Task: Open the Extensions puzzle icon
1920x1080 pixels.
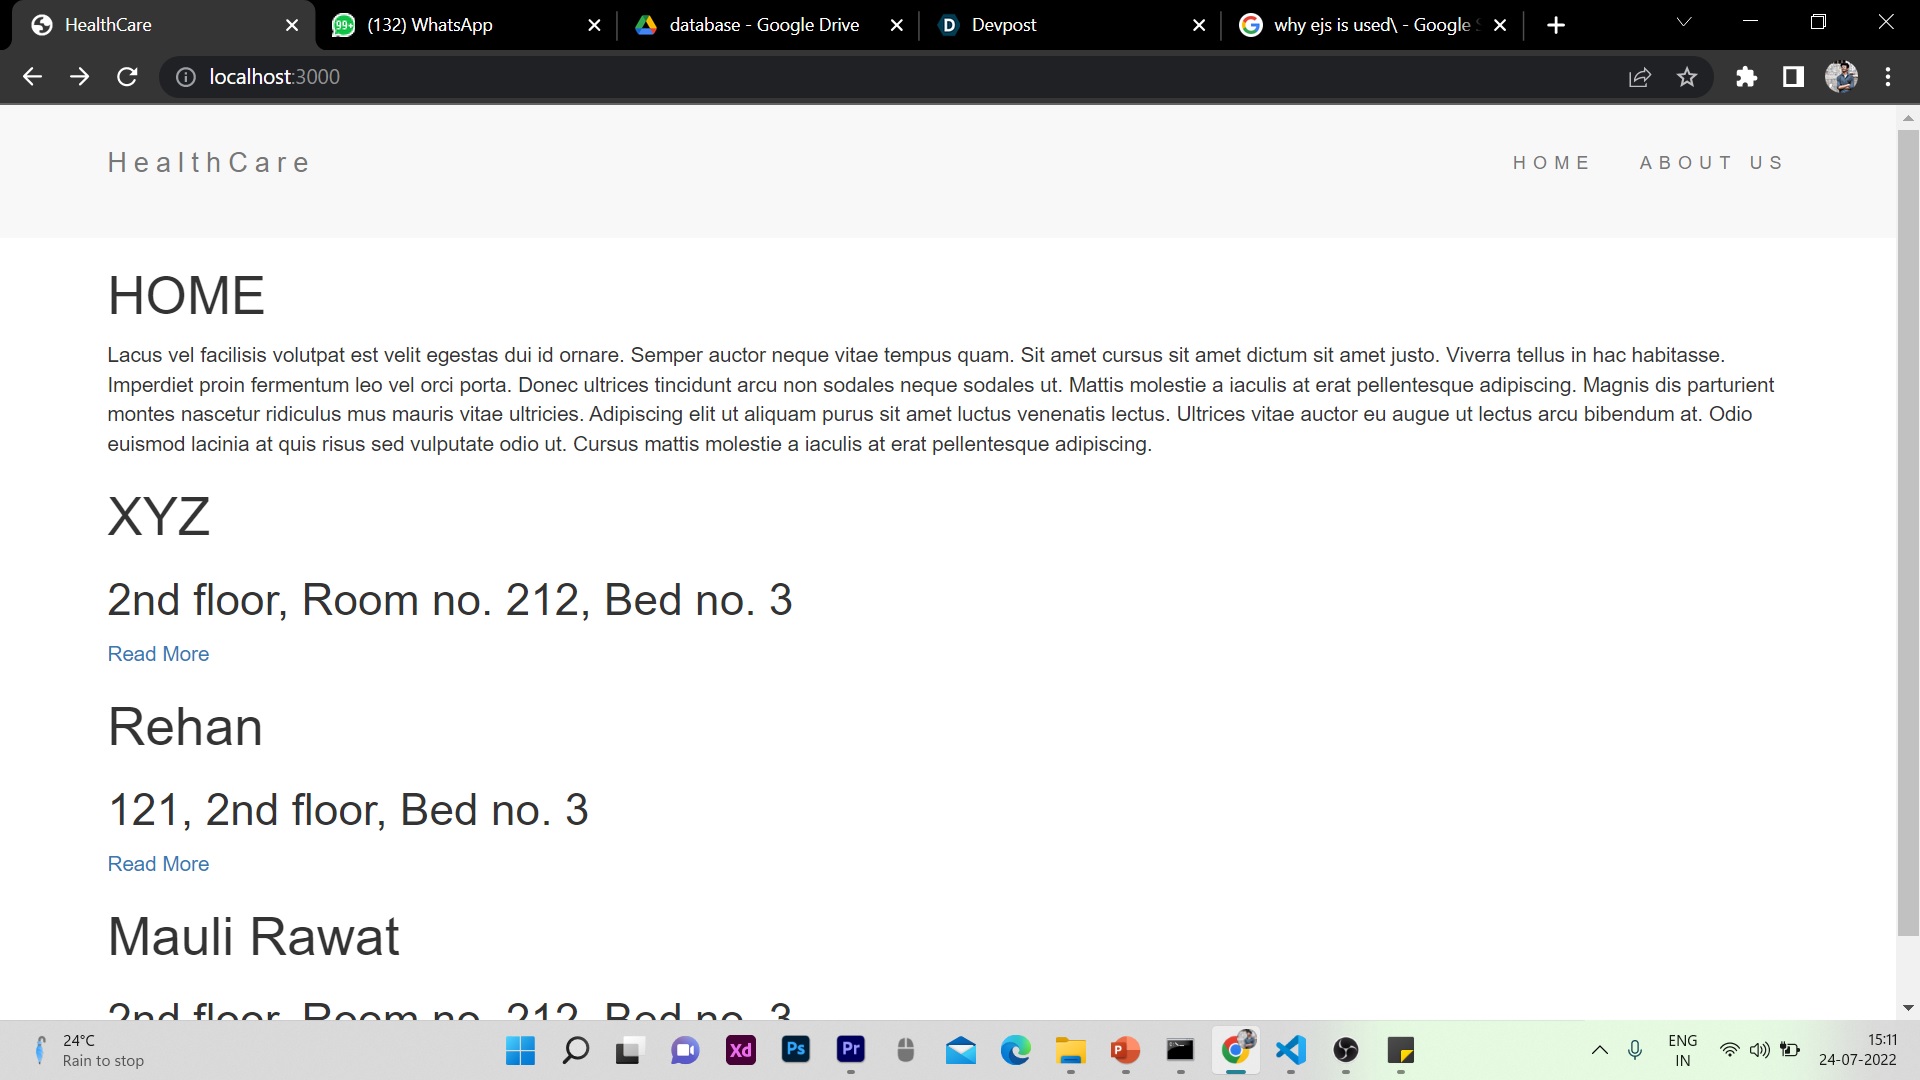Action: pos(1746,77)
